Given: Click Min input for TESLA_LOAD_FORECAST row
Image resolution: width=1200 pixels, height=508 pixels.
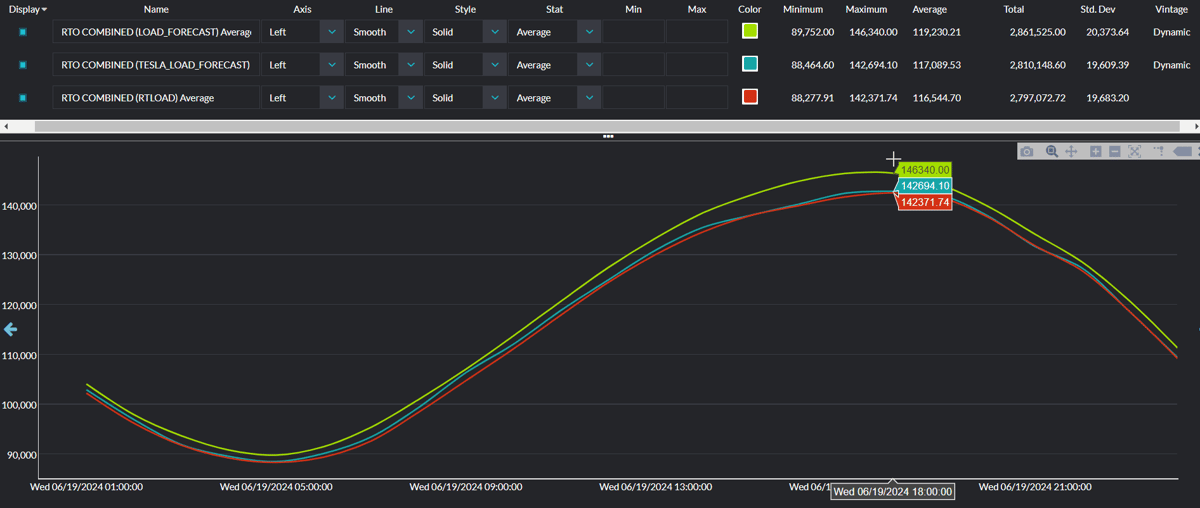Looking at the screenshot, I should pyautogui.click(x=634, y=65).
